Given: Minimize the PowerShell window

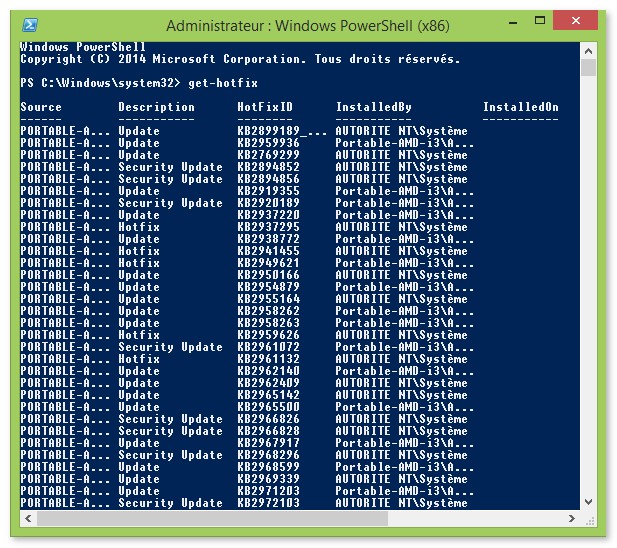Looking at the screenshot, I should click(x=513, y=22).
